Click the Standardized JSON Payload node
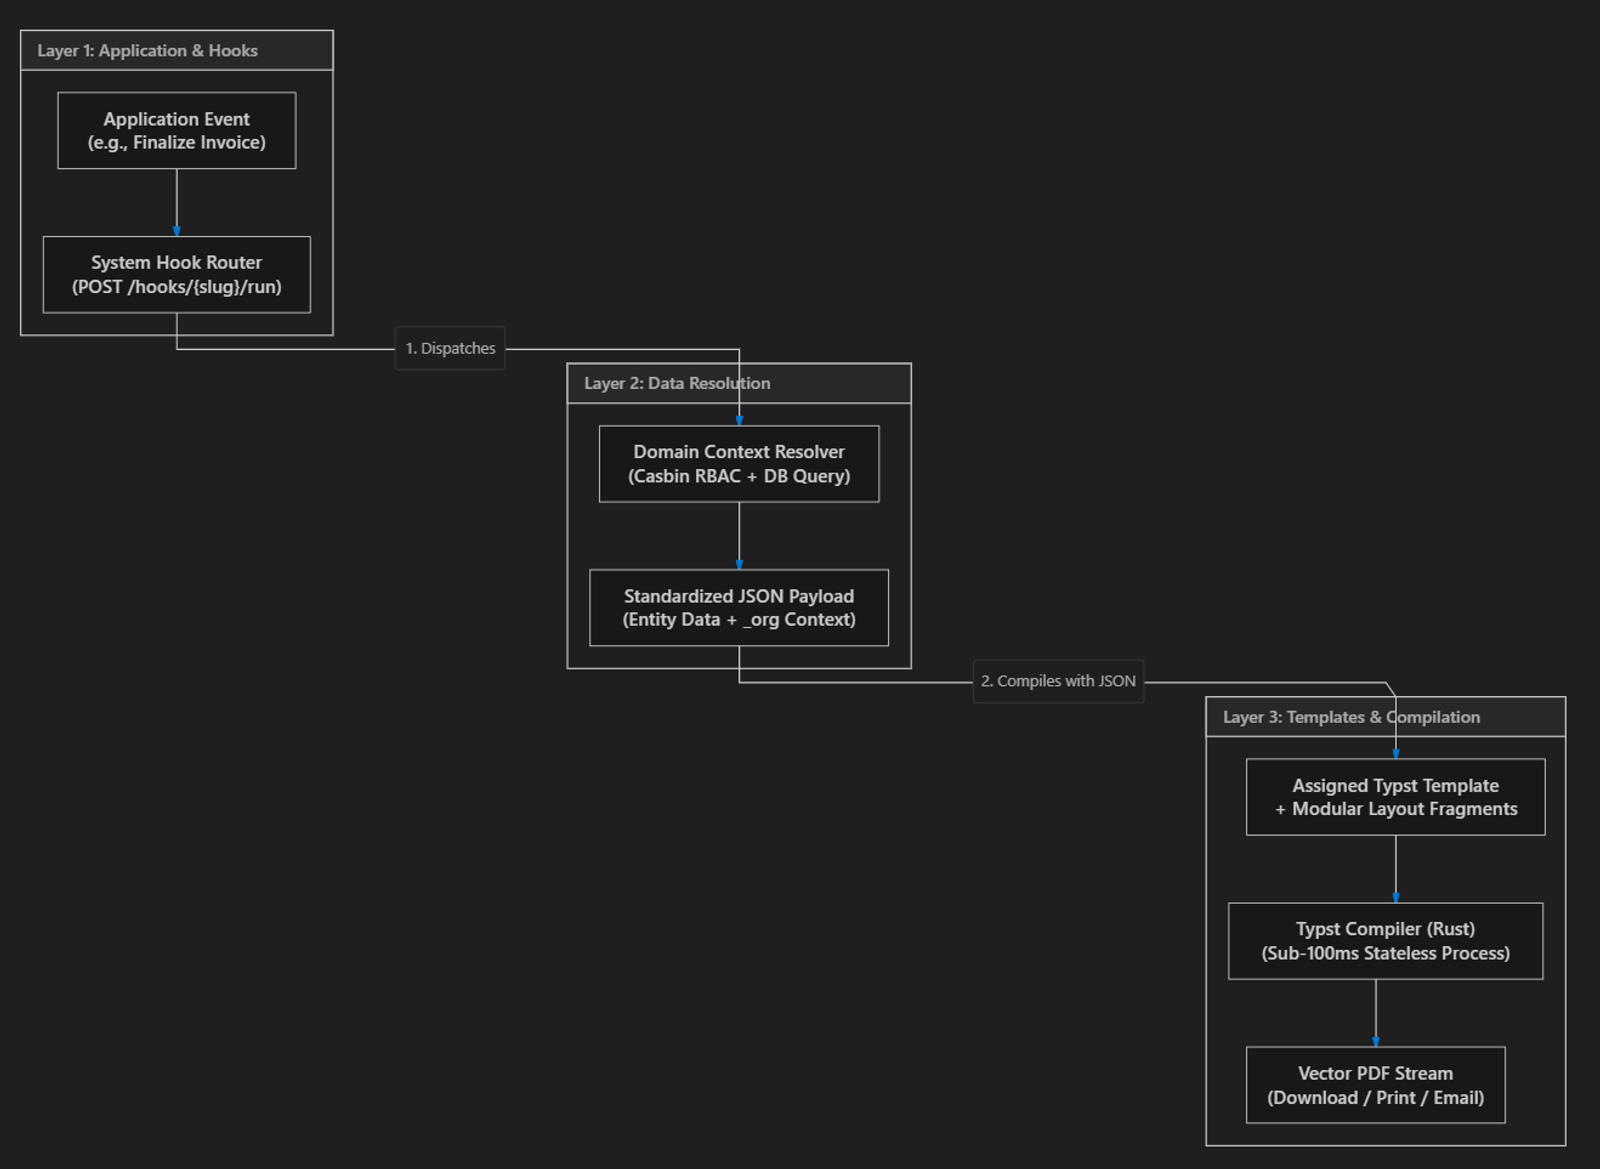Screen dimensions: 1600x1169 coord(739,608)
